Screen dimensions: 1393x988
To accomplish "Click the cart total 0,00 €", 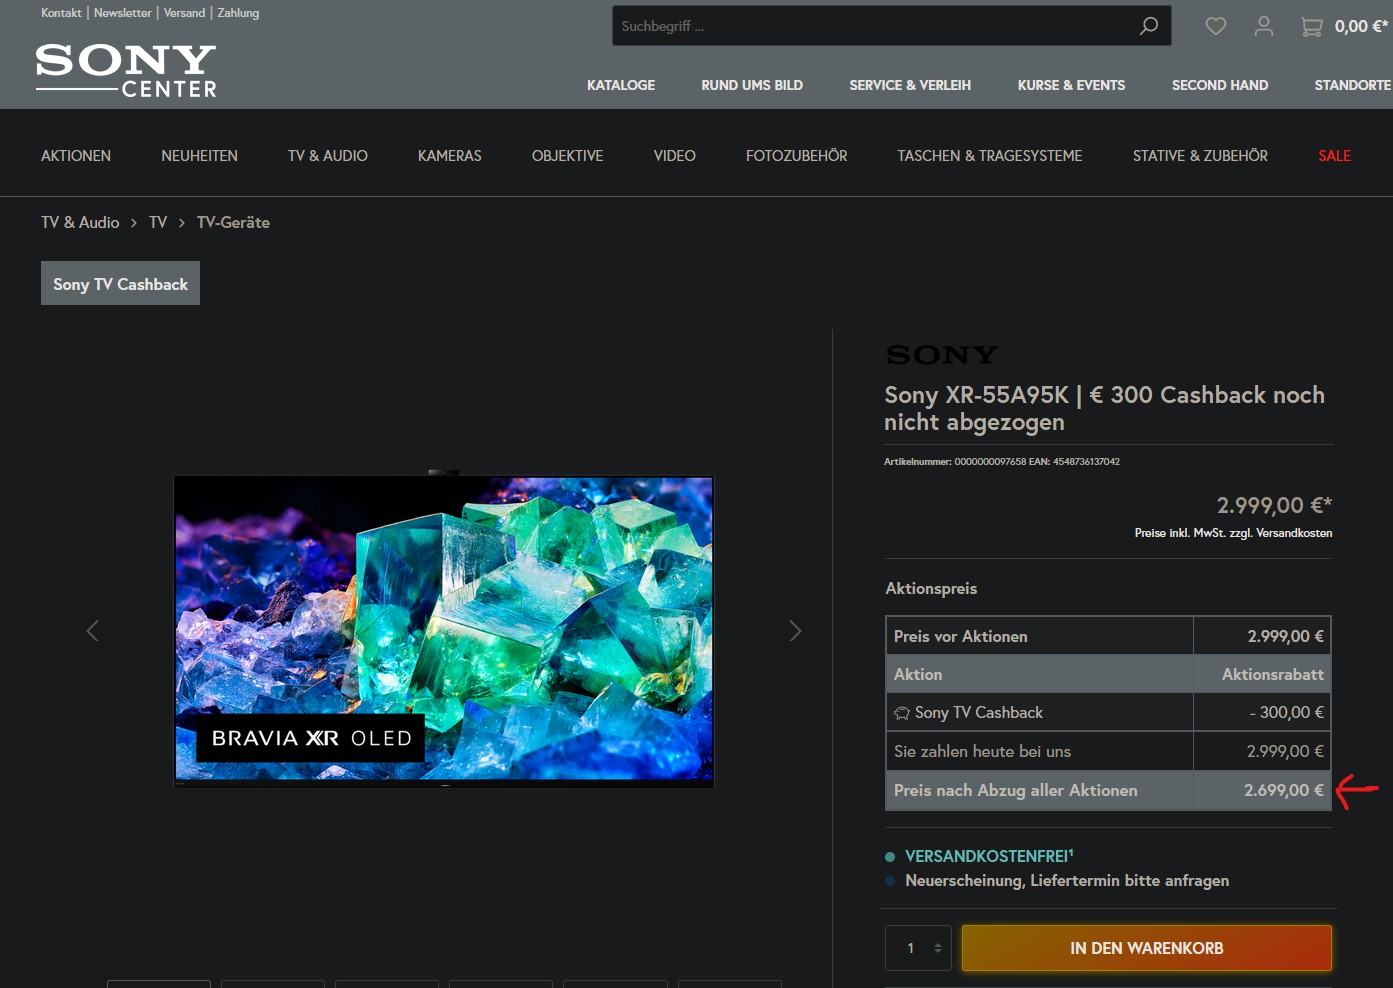I will point(1361,27).
